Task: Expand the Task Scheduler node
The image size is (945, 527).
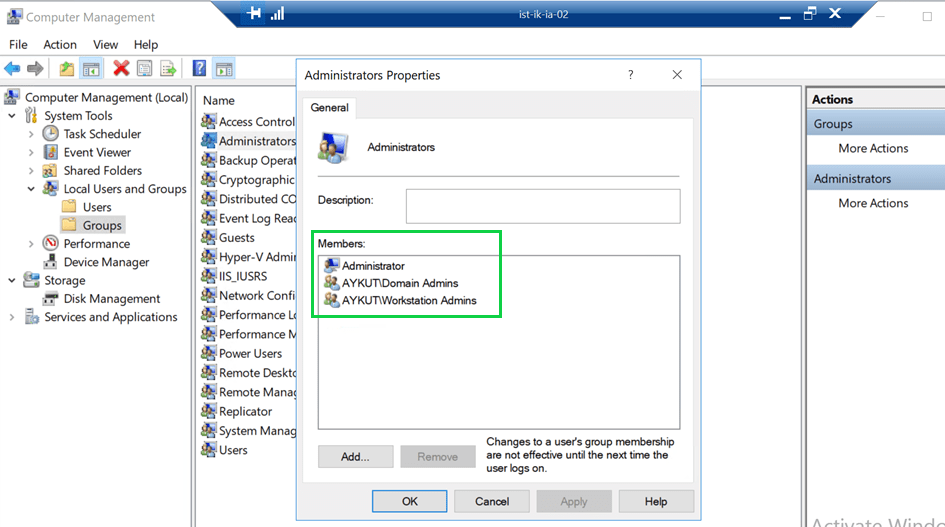Action: point(31,134)
